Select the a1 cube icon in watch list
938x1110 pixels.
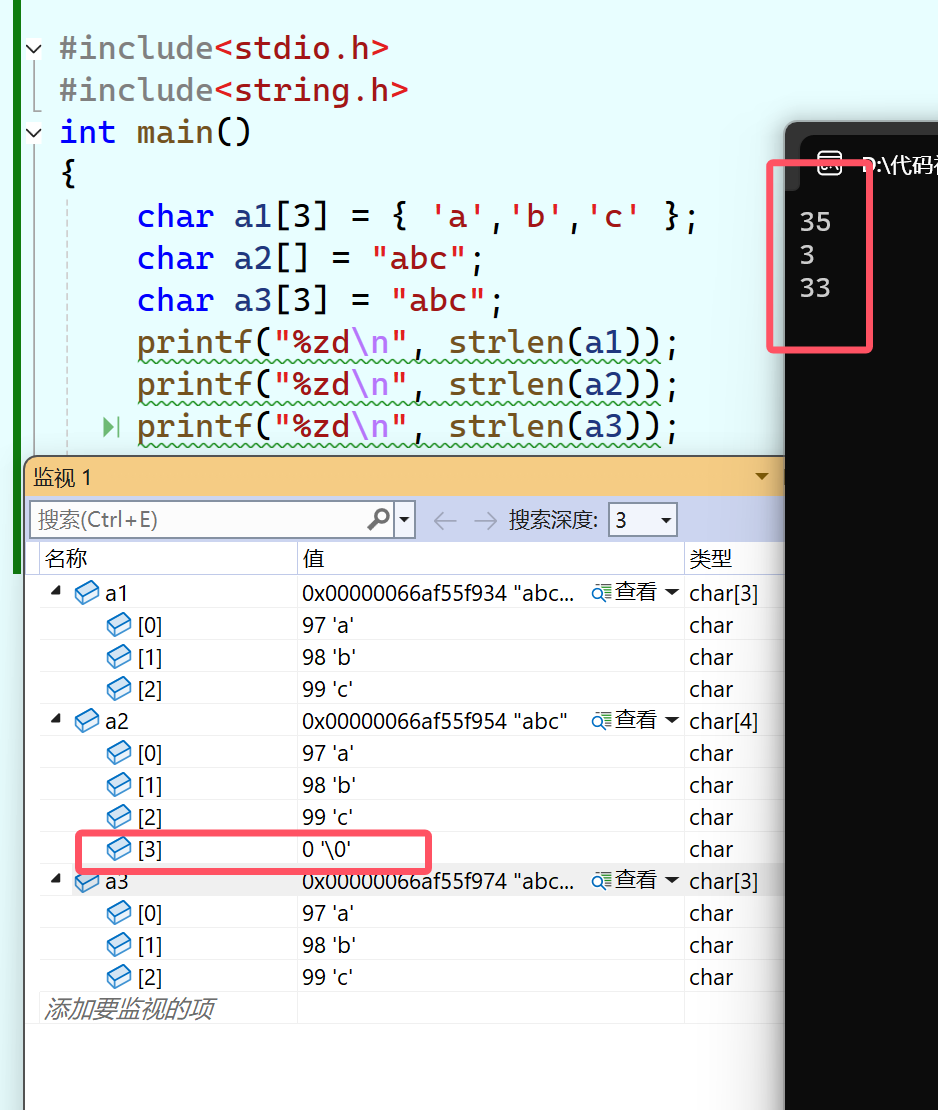(x=86, y=593)
